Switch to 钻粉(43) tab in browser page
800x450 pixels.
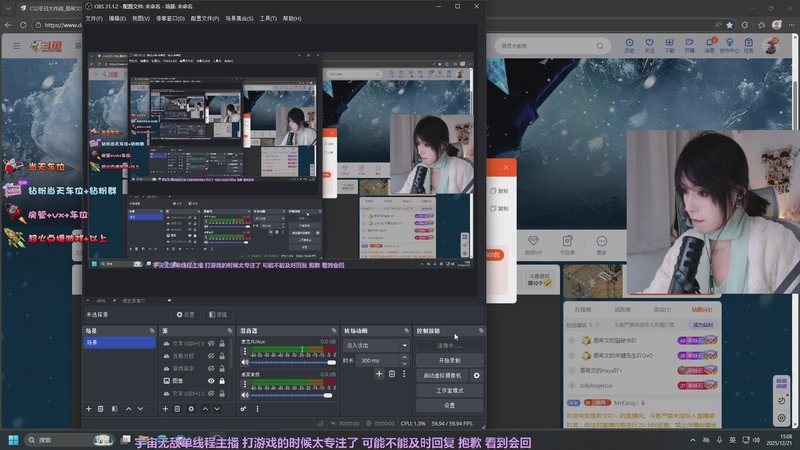coord(702,310)
